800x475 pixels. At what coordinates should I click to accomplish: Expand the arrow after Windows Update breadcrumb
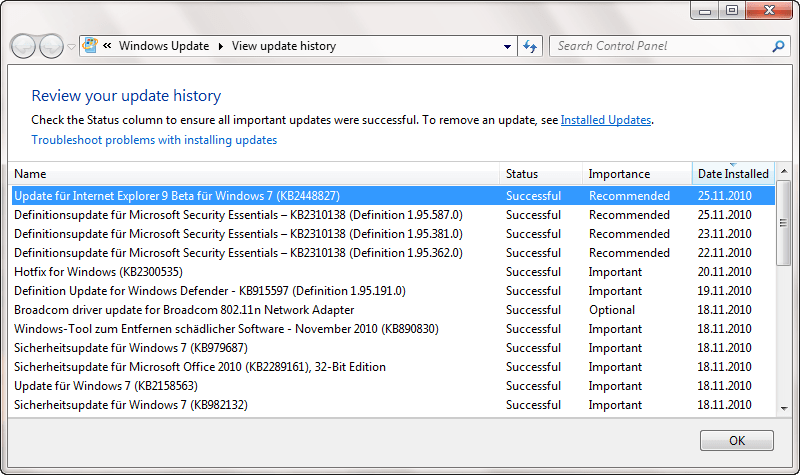pos(221,46)
